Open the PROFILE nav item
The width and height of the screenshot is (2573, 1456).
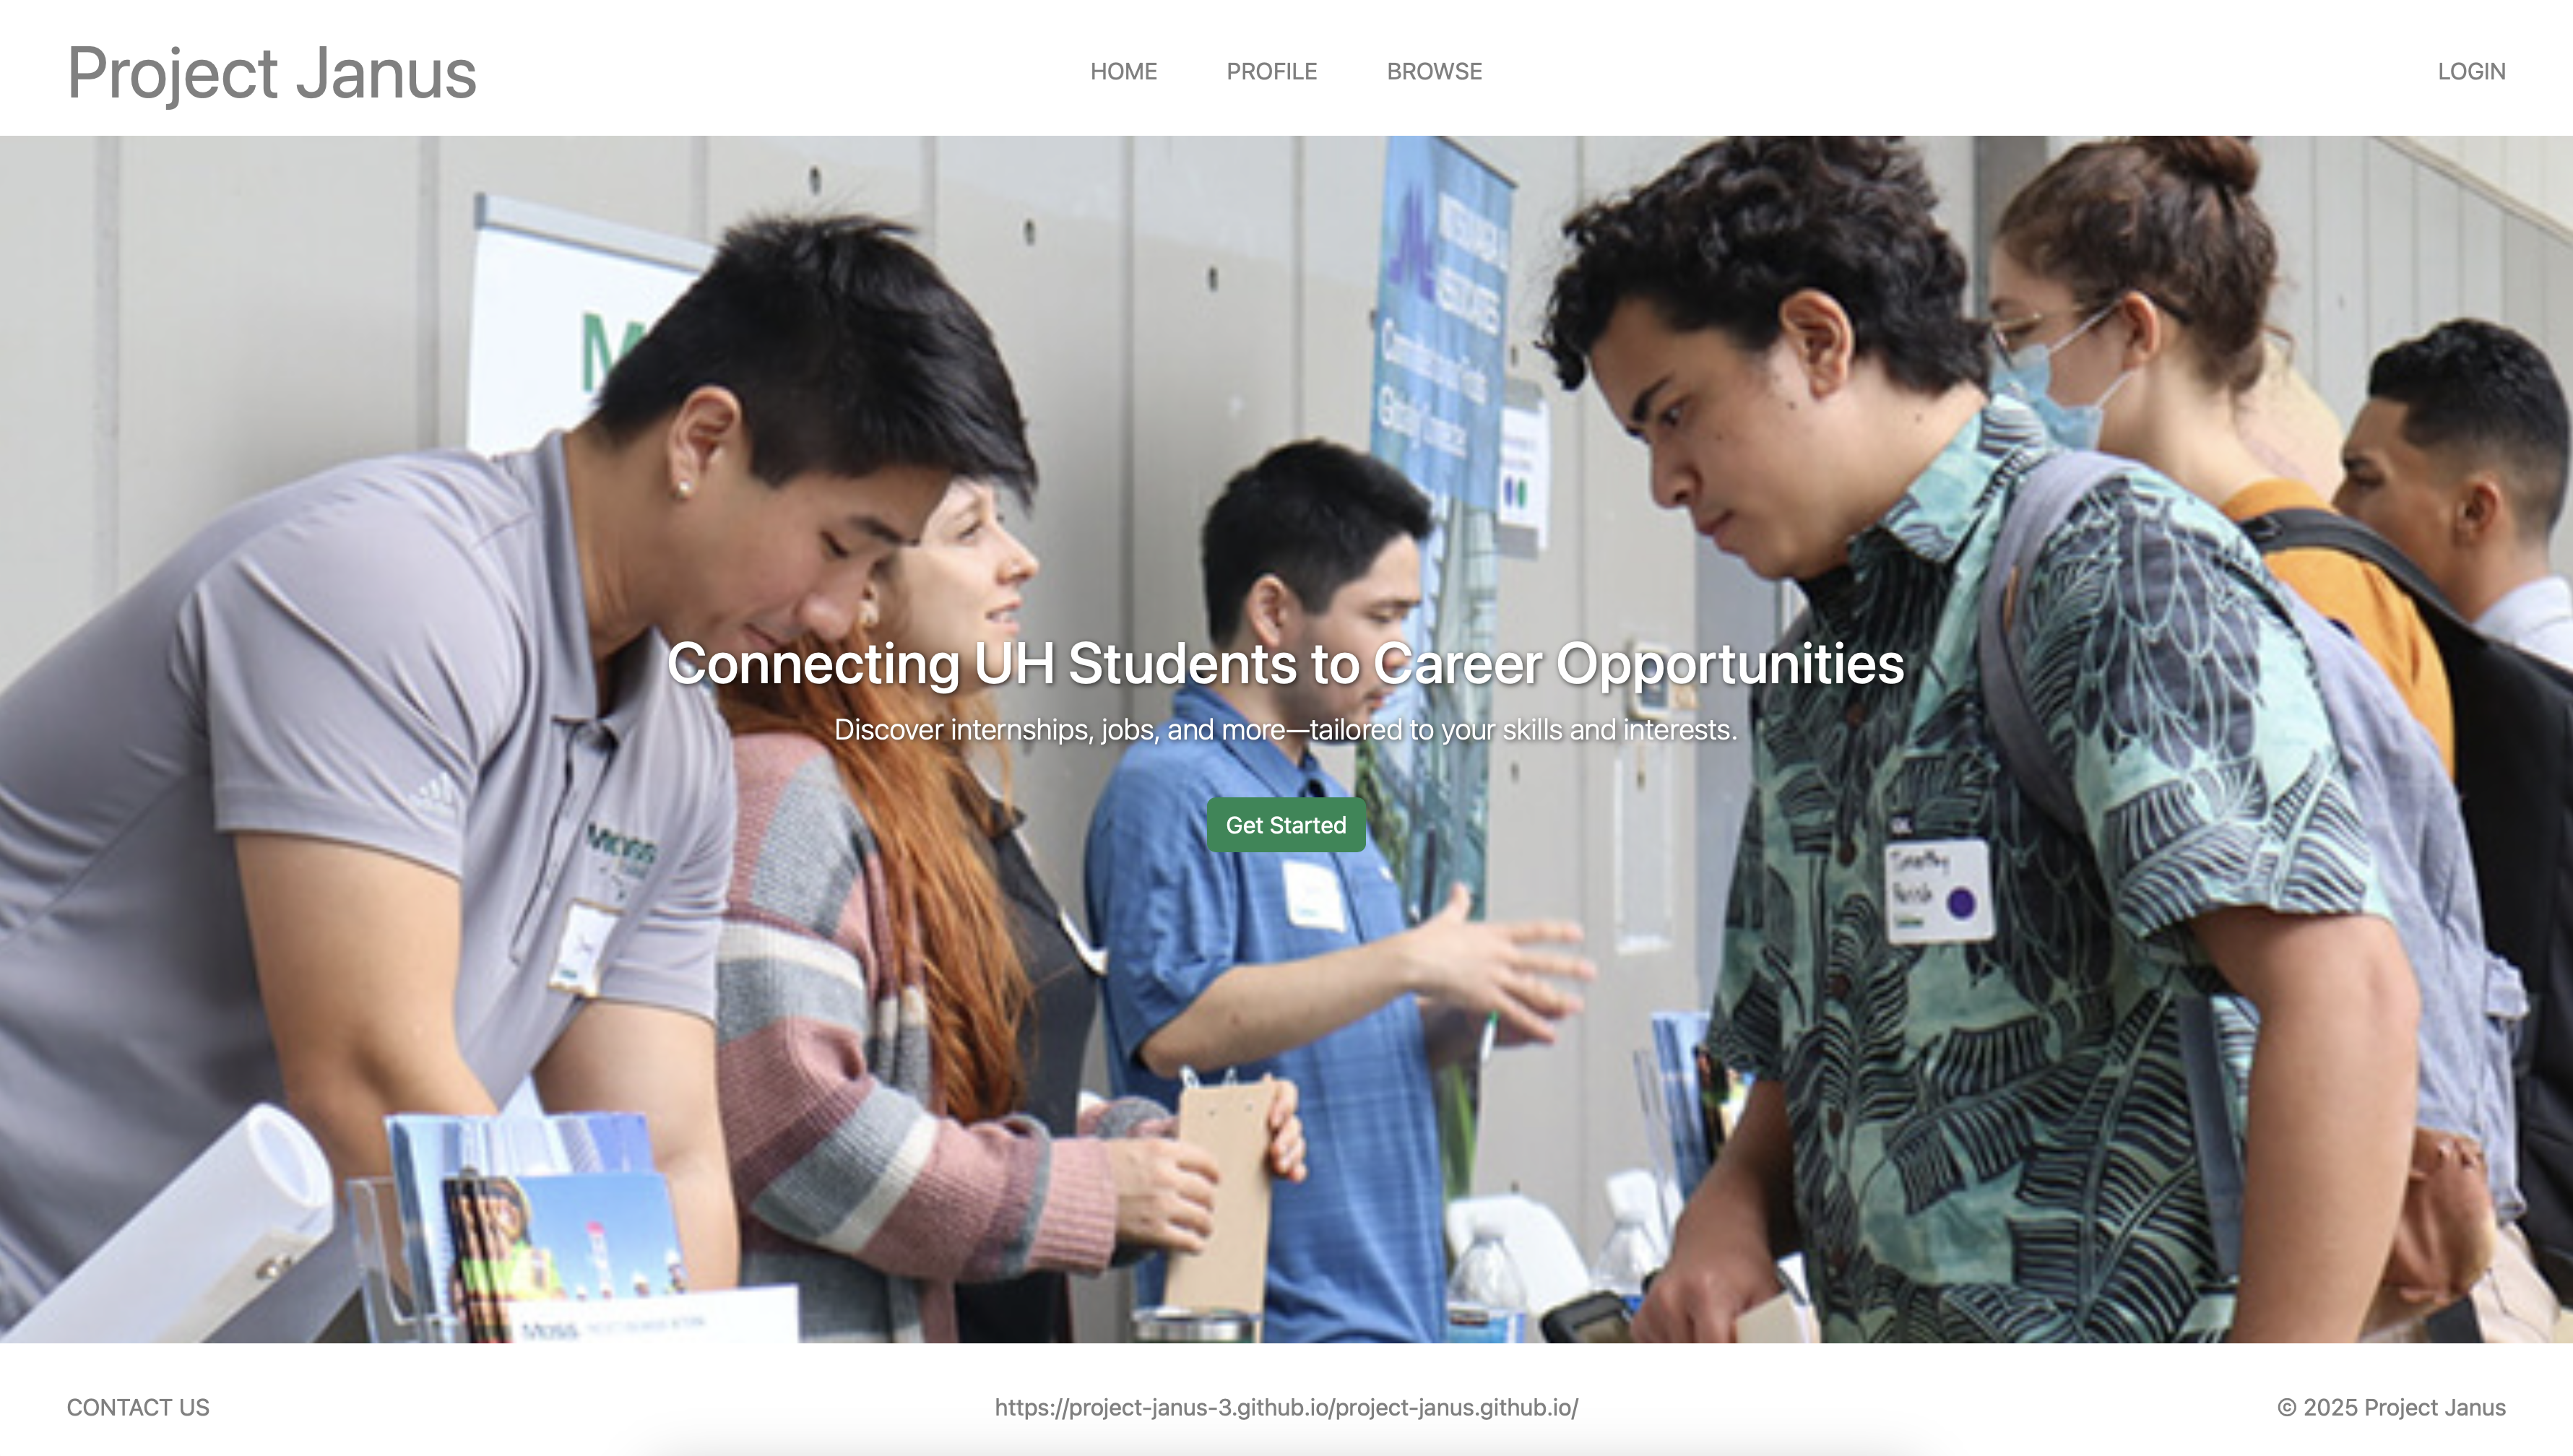pyautogui.click(x=1271, y=72)
